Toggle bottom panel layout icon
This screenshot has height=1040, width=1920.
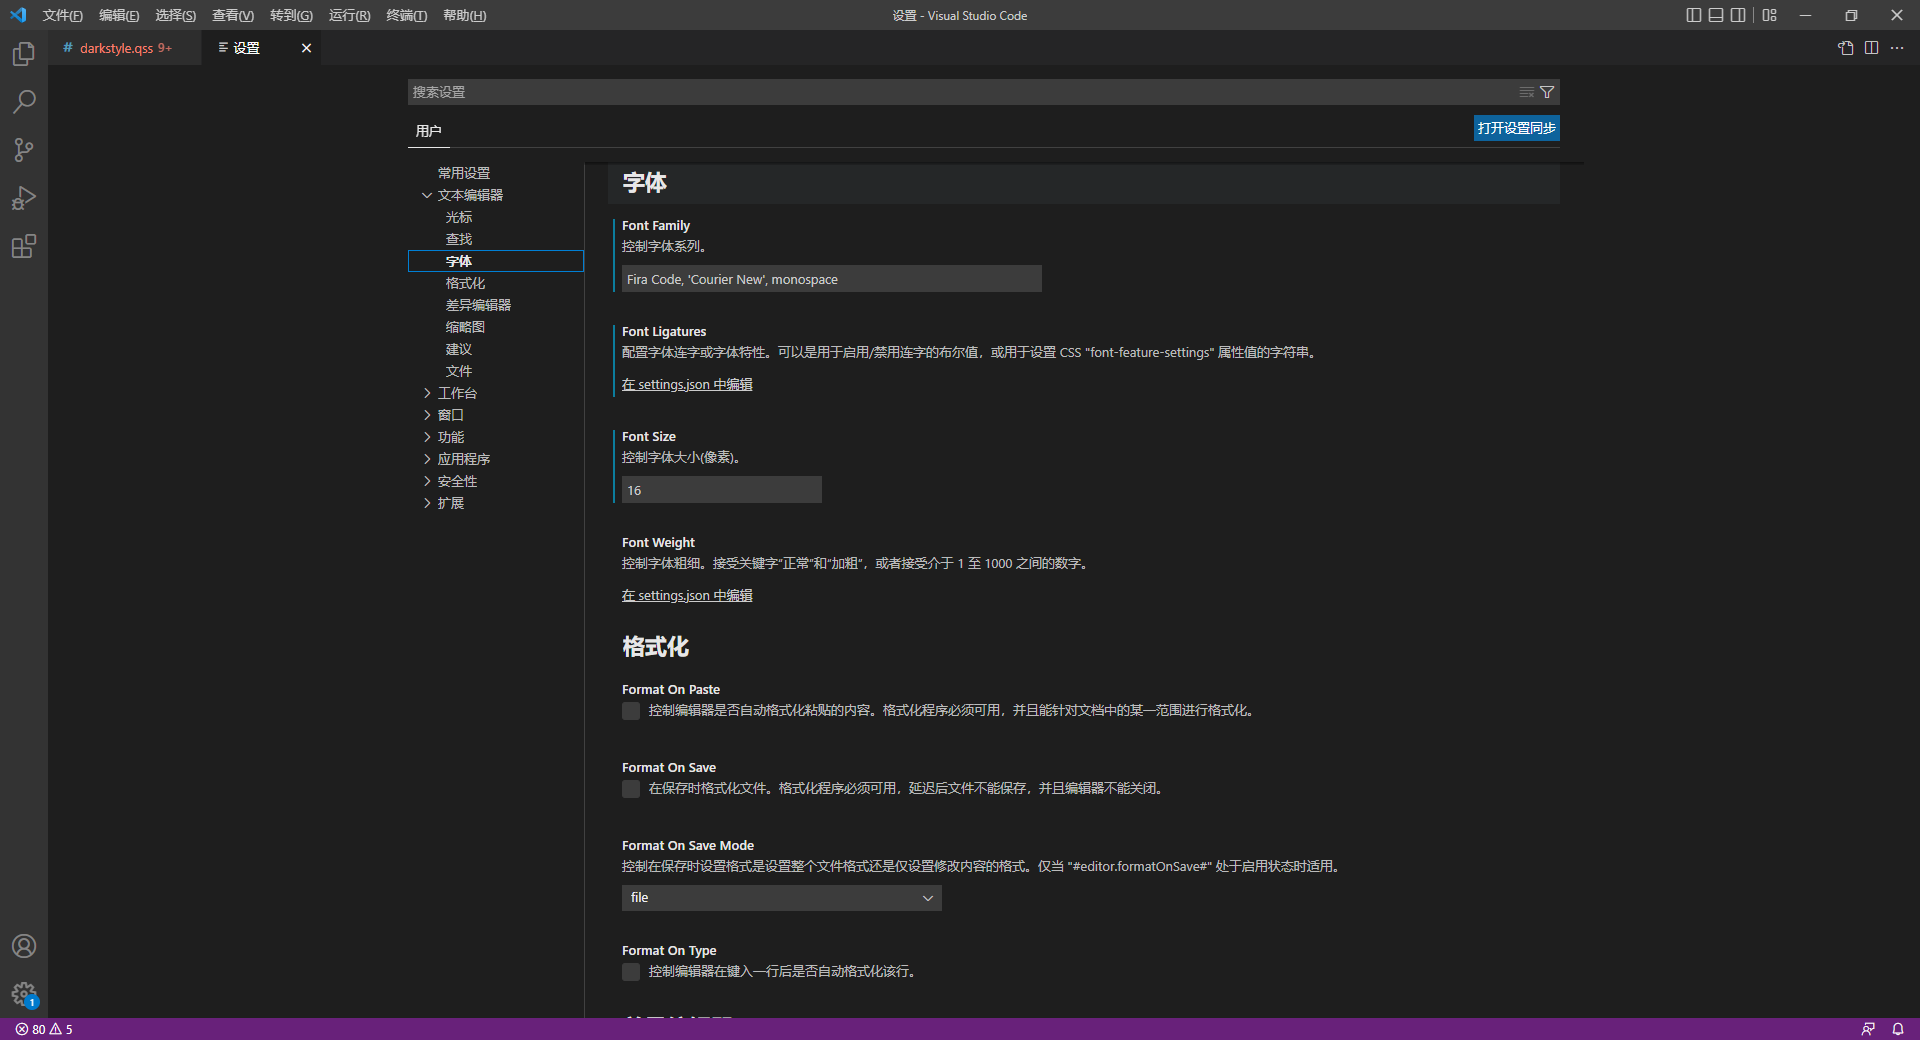pyautogui.click(x=1716, y=15)
